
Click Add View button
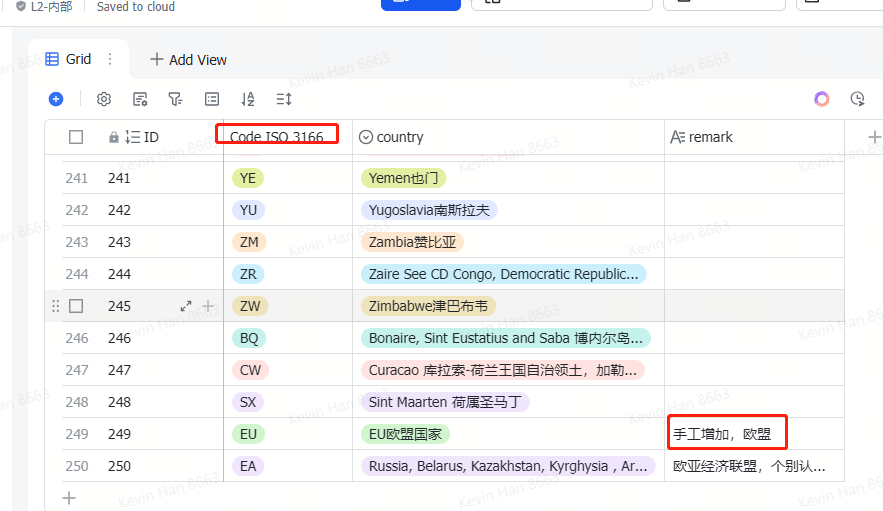pos(189,60)
